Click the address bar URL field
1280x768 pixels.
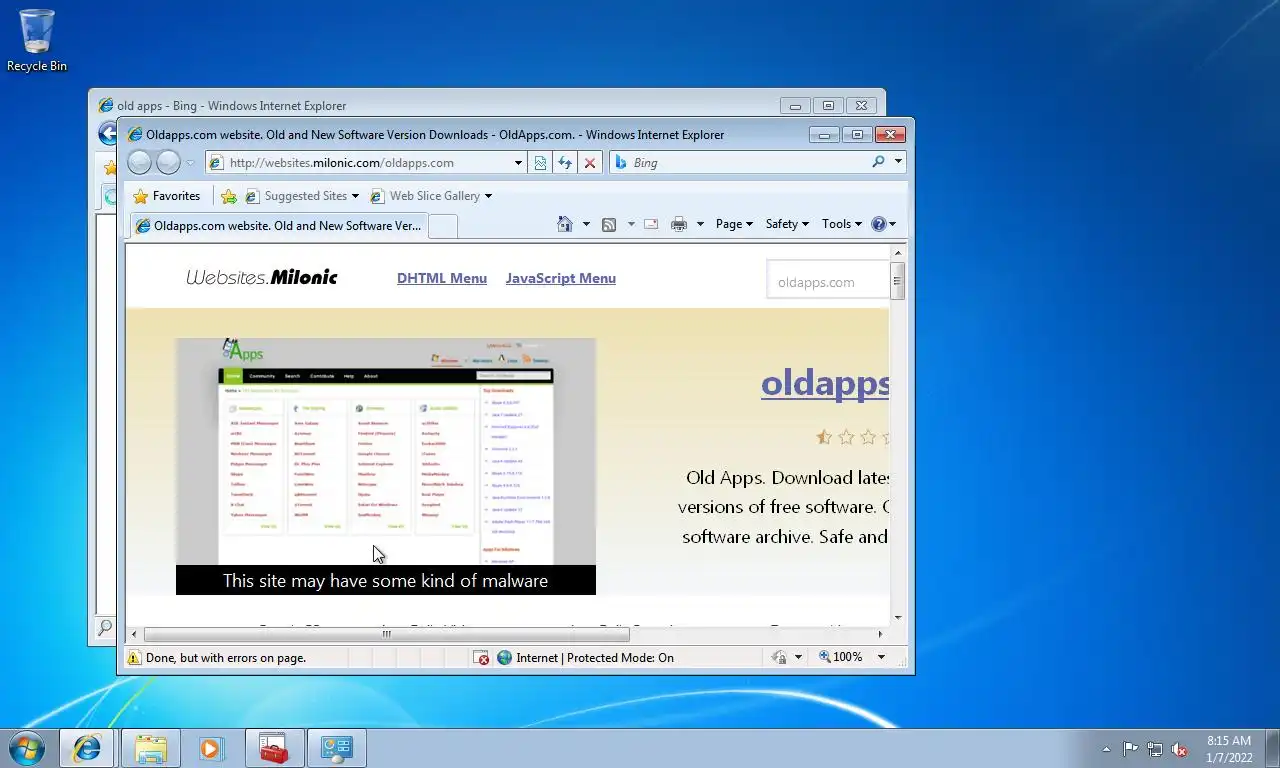click(368, 163)
